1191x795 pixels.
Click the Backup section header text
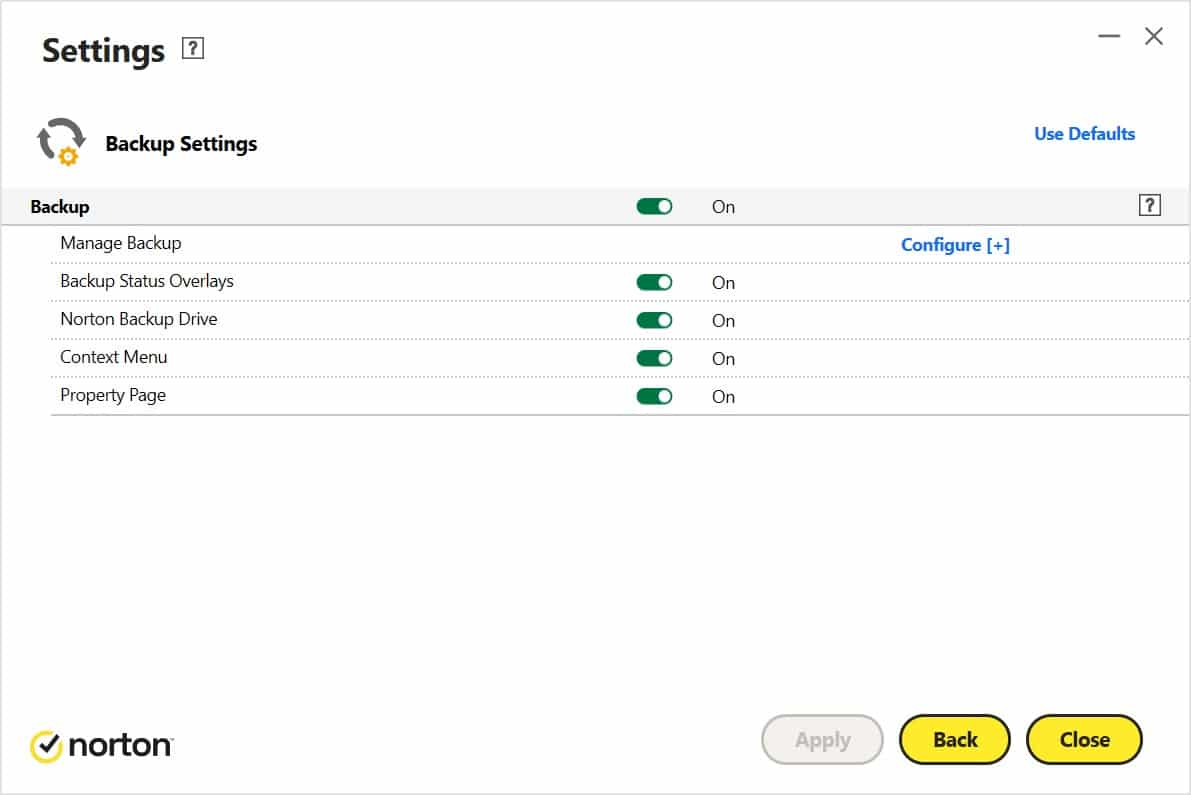coord(60,207)
